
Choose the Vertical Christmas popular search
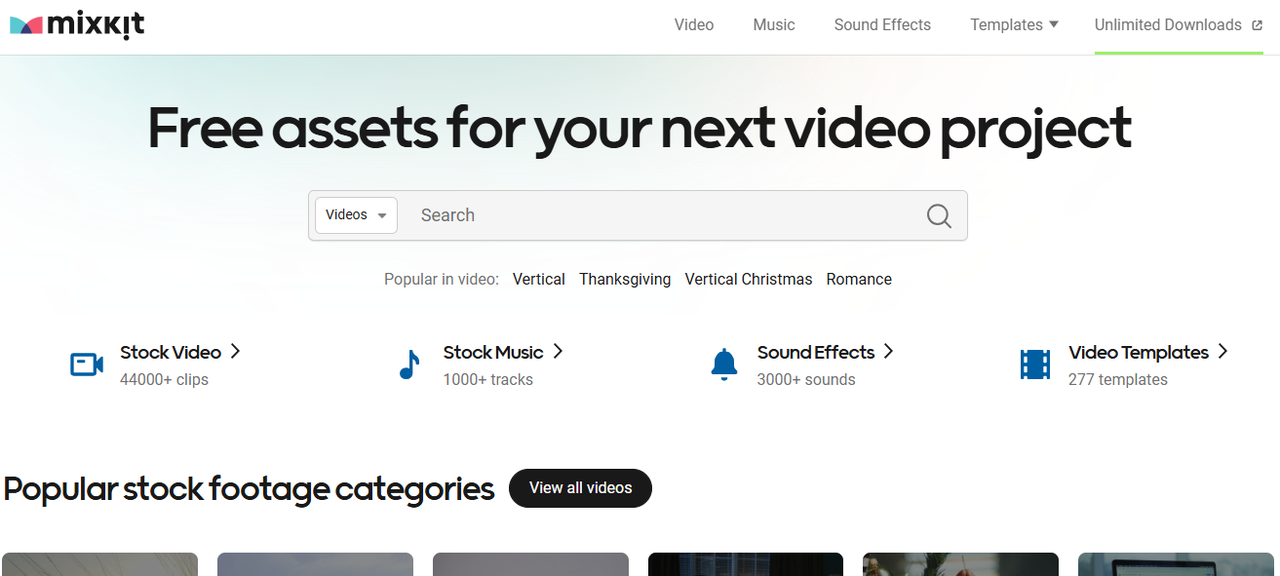748,279
